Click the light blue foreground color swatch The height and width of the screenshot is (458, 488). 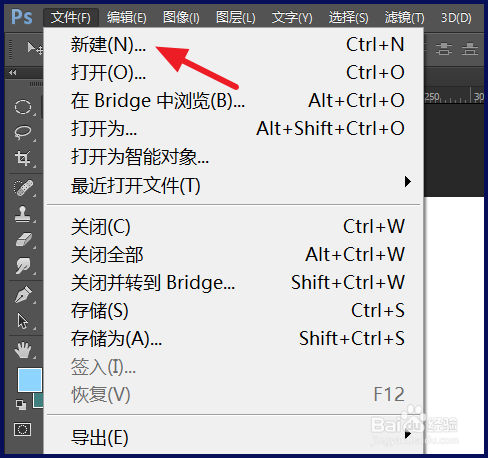point(30,380)
